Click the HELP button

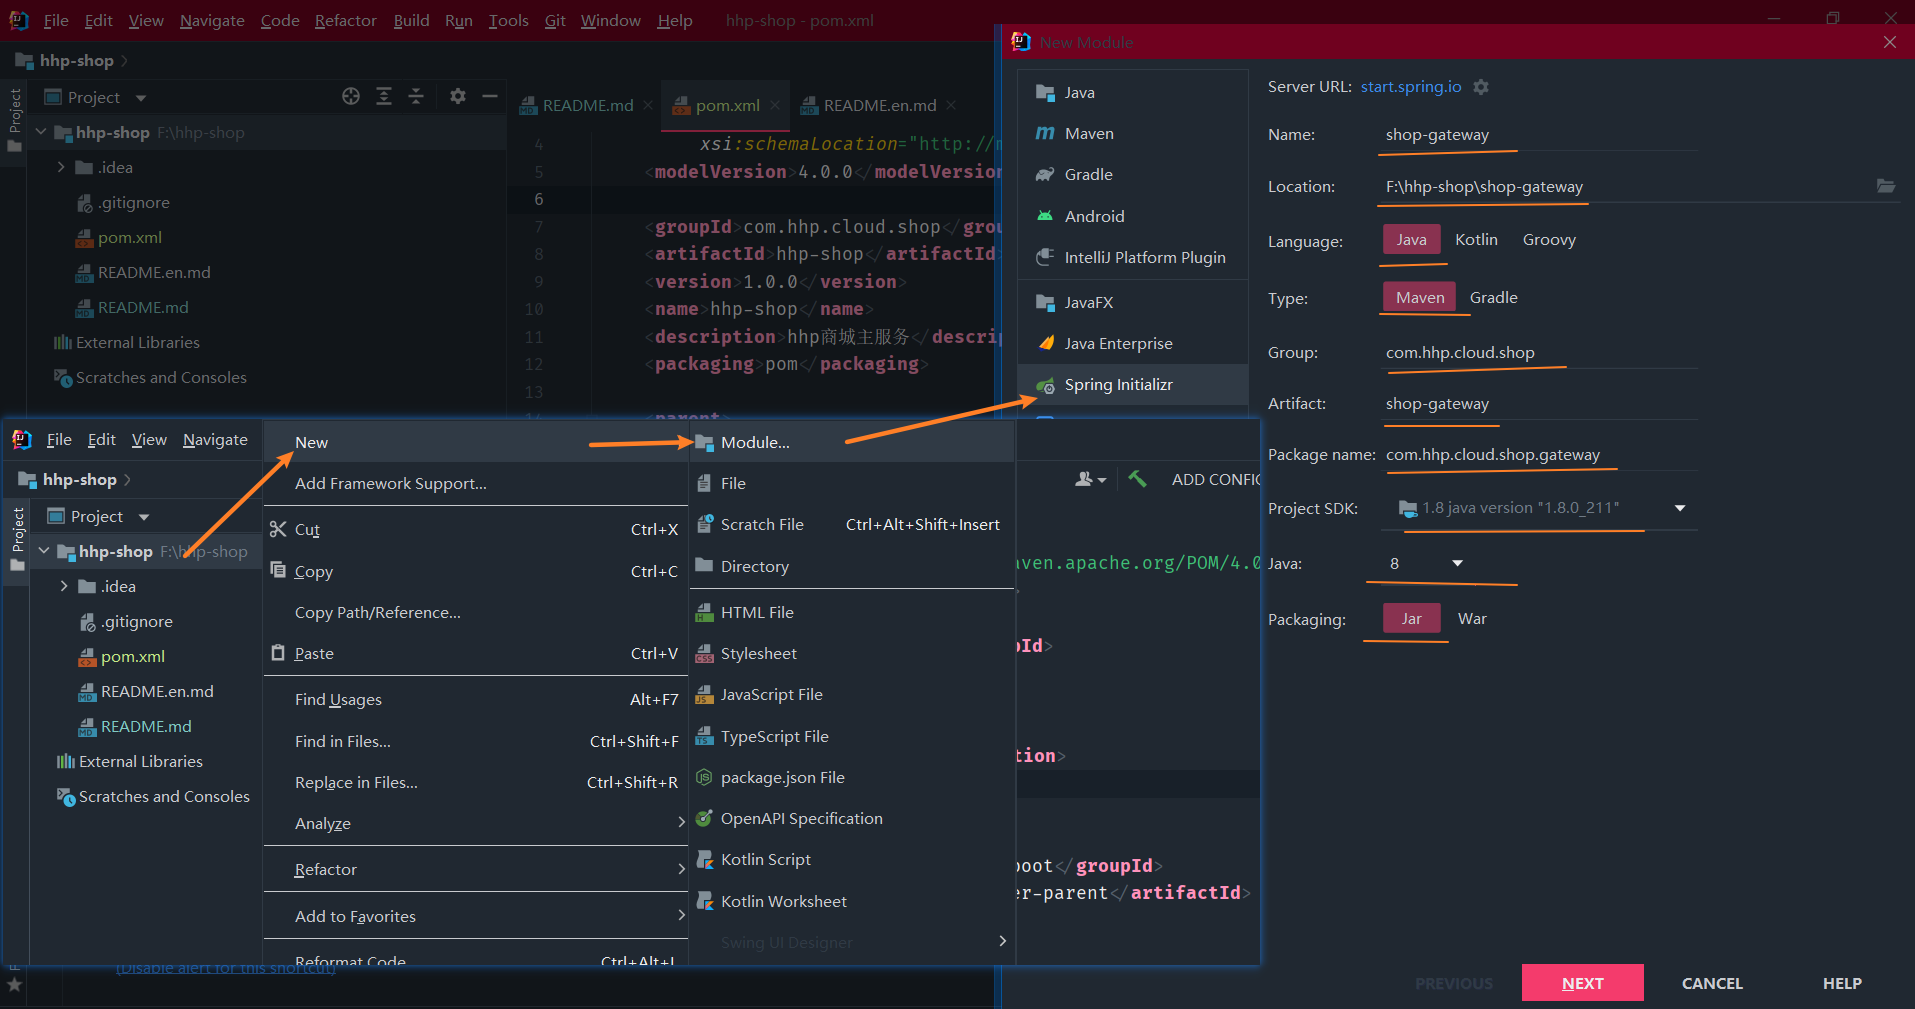1842,983
